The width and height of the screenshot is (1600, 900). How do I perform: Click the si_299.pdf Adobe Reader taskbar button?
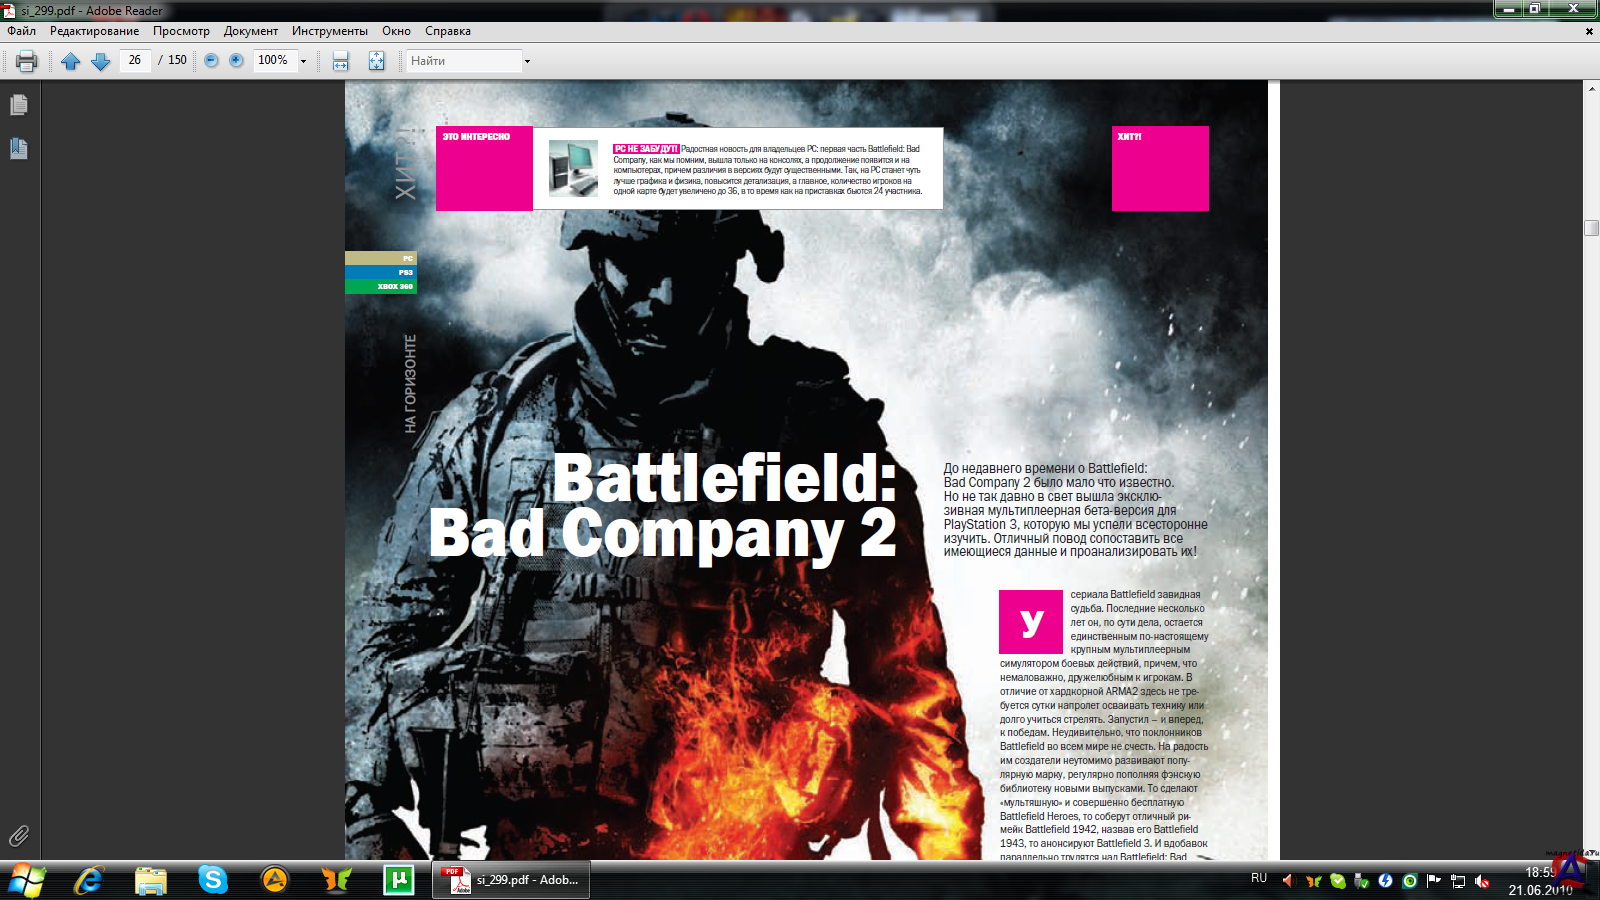tap(511, 880)
